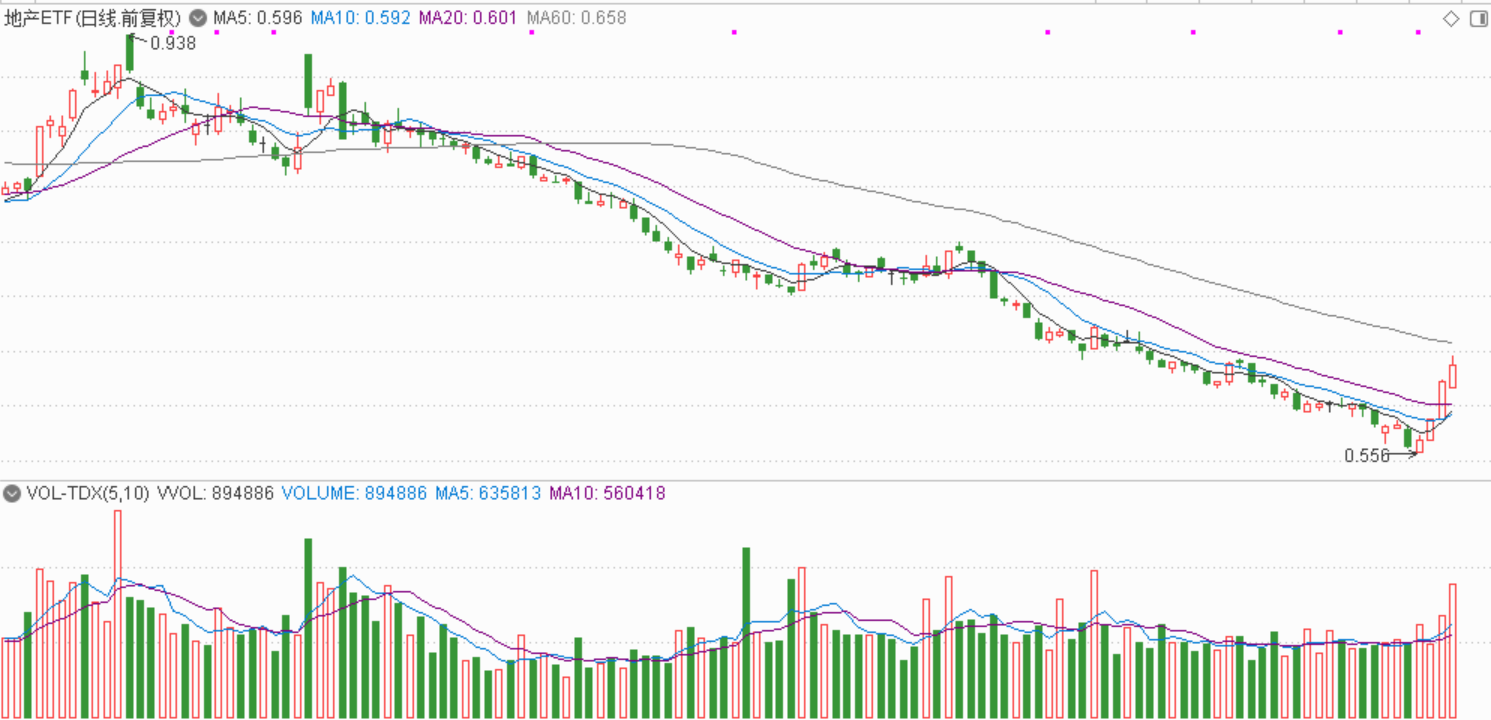Click the 0.938 high price label

click(173, 43)
